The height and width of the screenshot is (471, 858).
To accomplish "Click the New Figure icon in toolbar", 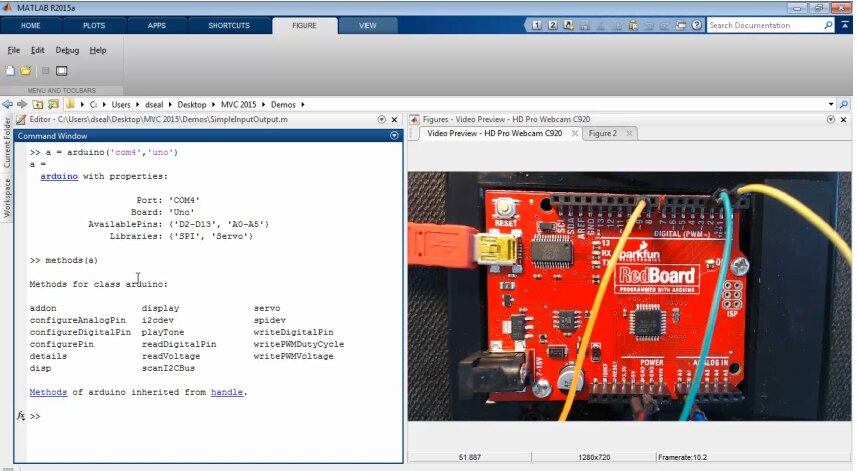I will pyautogui.click(x=10, y=71).
